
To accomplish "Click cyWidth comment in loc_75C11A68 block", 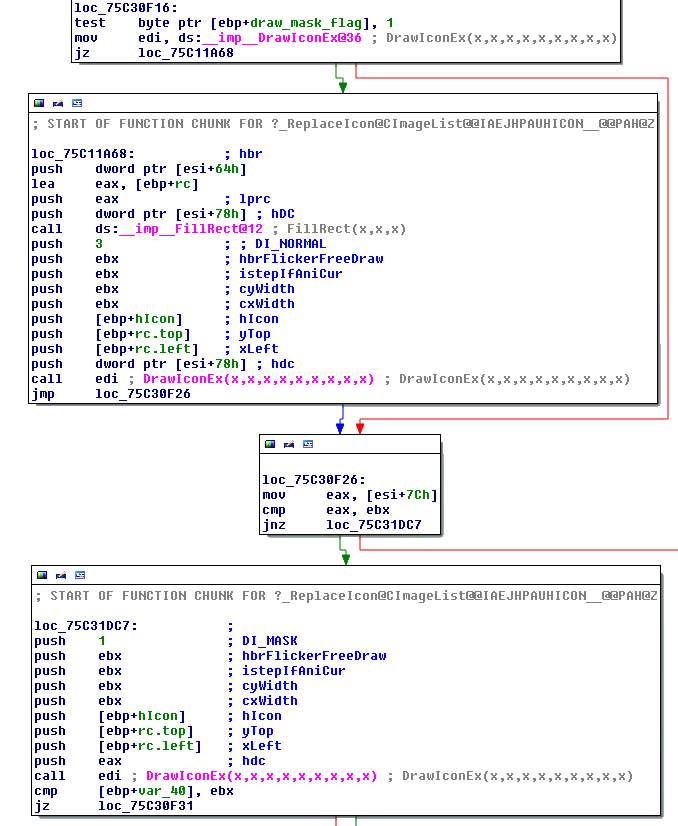I will 267,289.
